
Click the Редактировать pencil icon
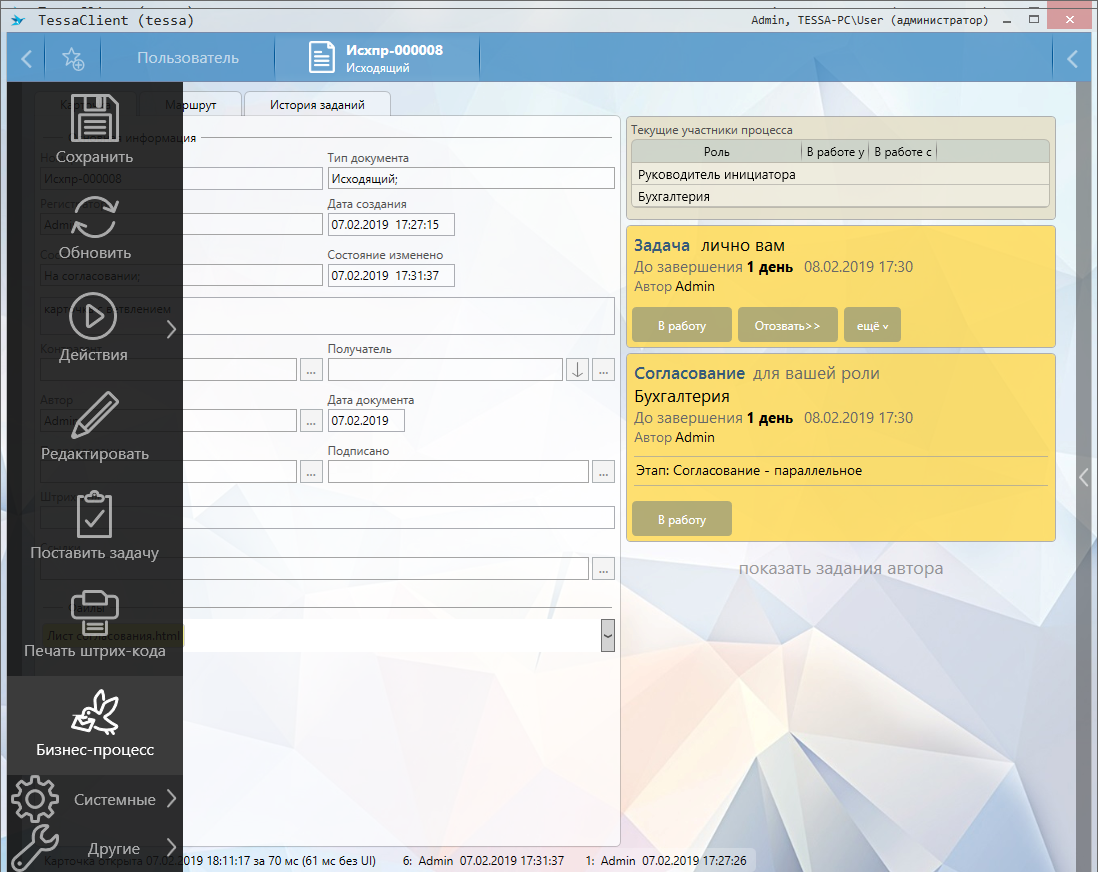95,415
